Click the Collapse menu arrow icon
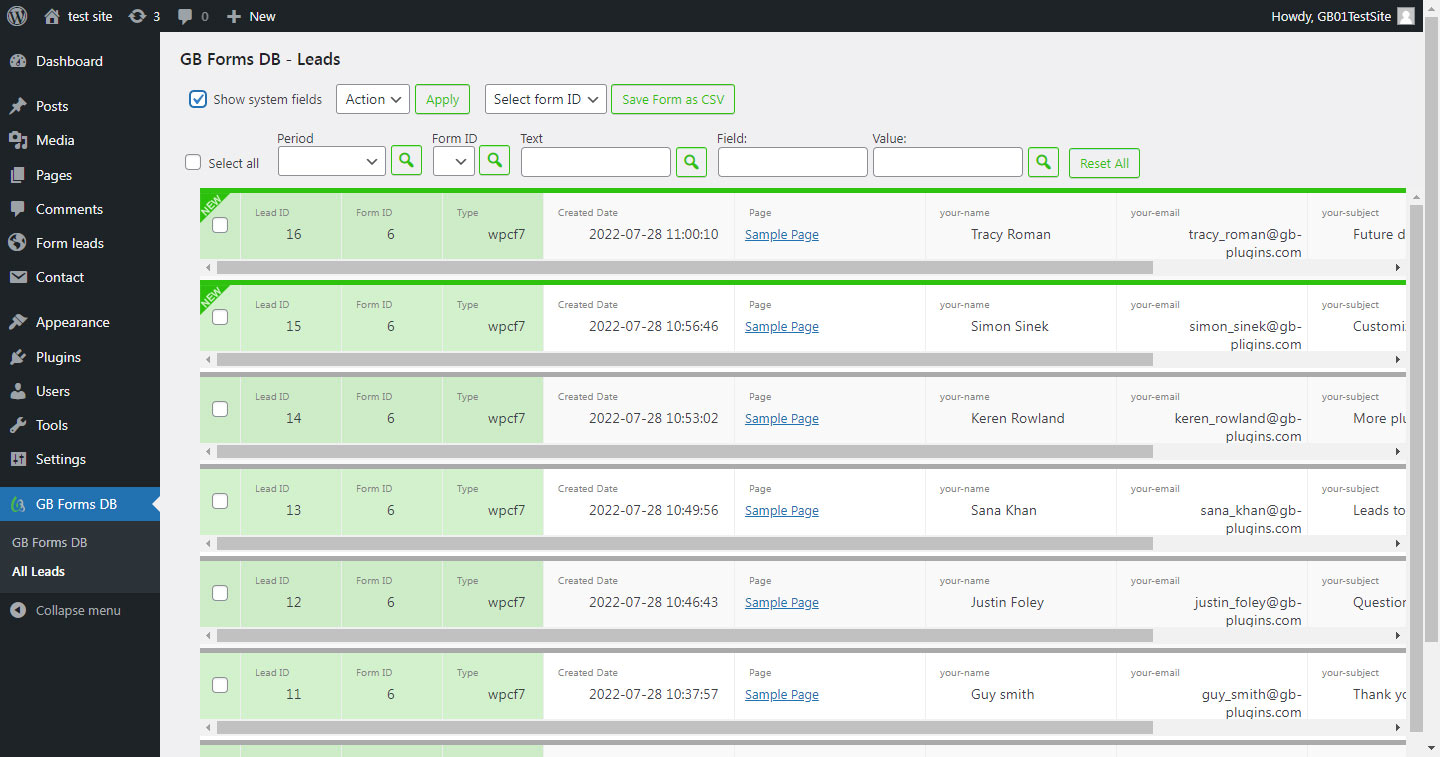Screen dimensions: 1440x757 point(17,610)
